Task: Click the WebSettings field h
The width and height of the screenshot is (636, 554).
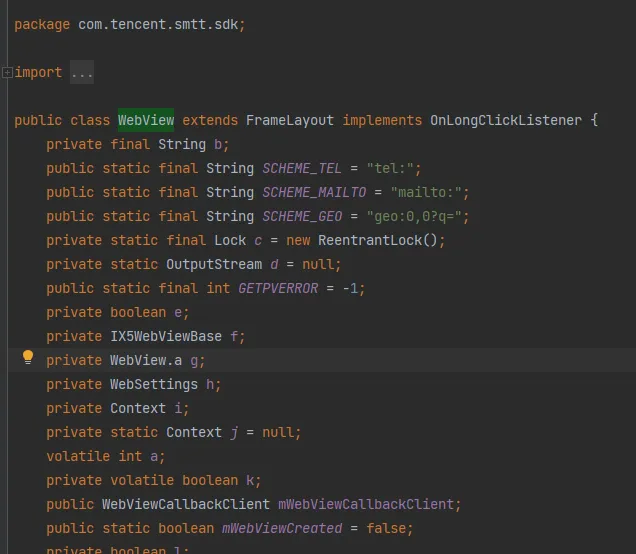Action: (210, 384)
